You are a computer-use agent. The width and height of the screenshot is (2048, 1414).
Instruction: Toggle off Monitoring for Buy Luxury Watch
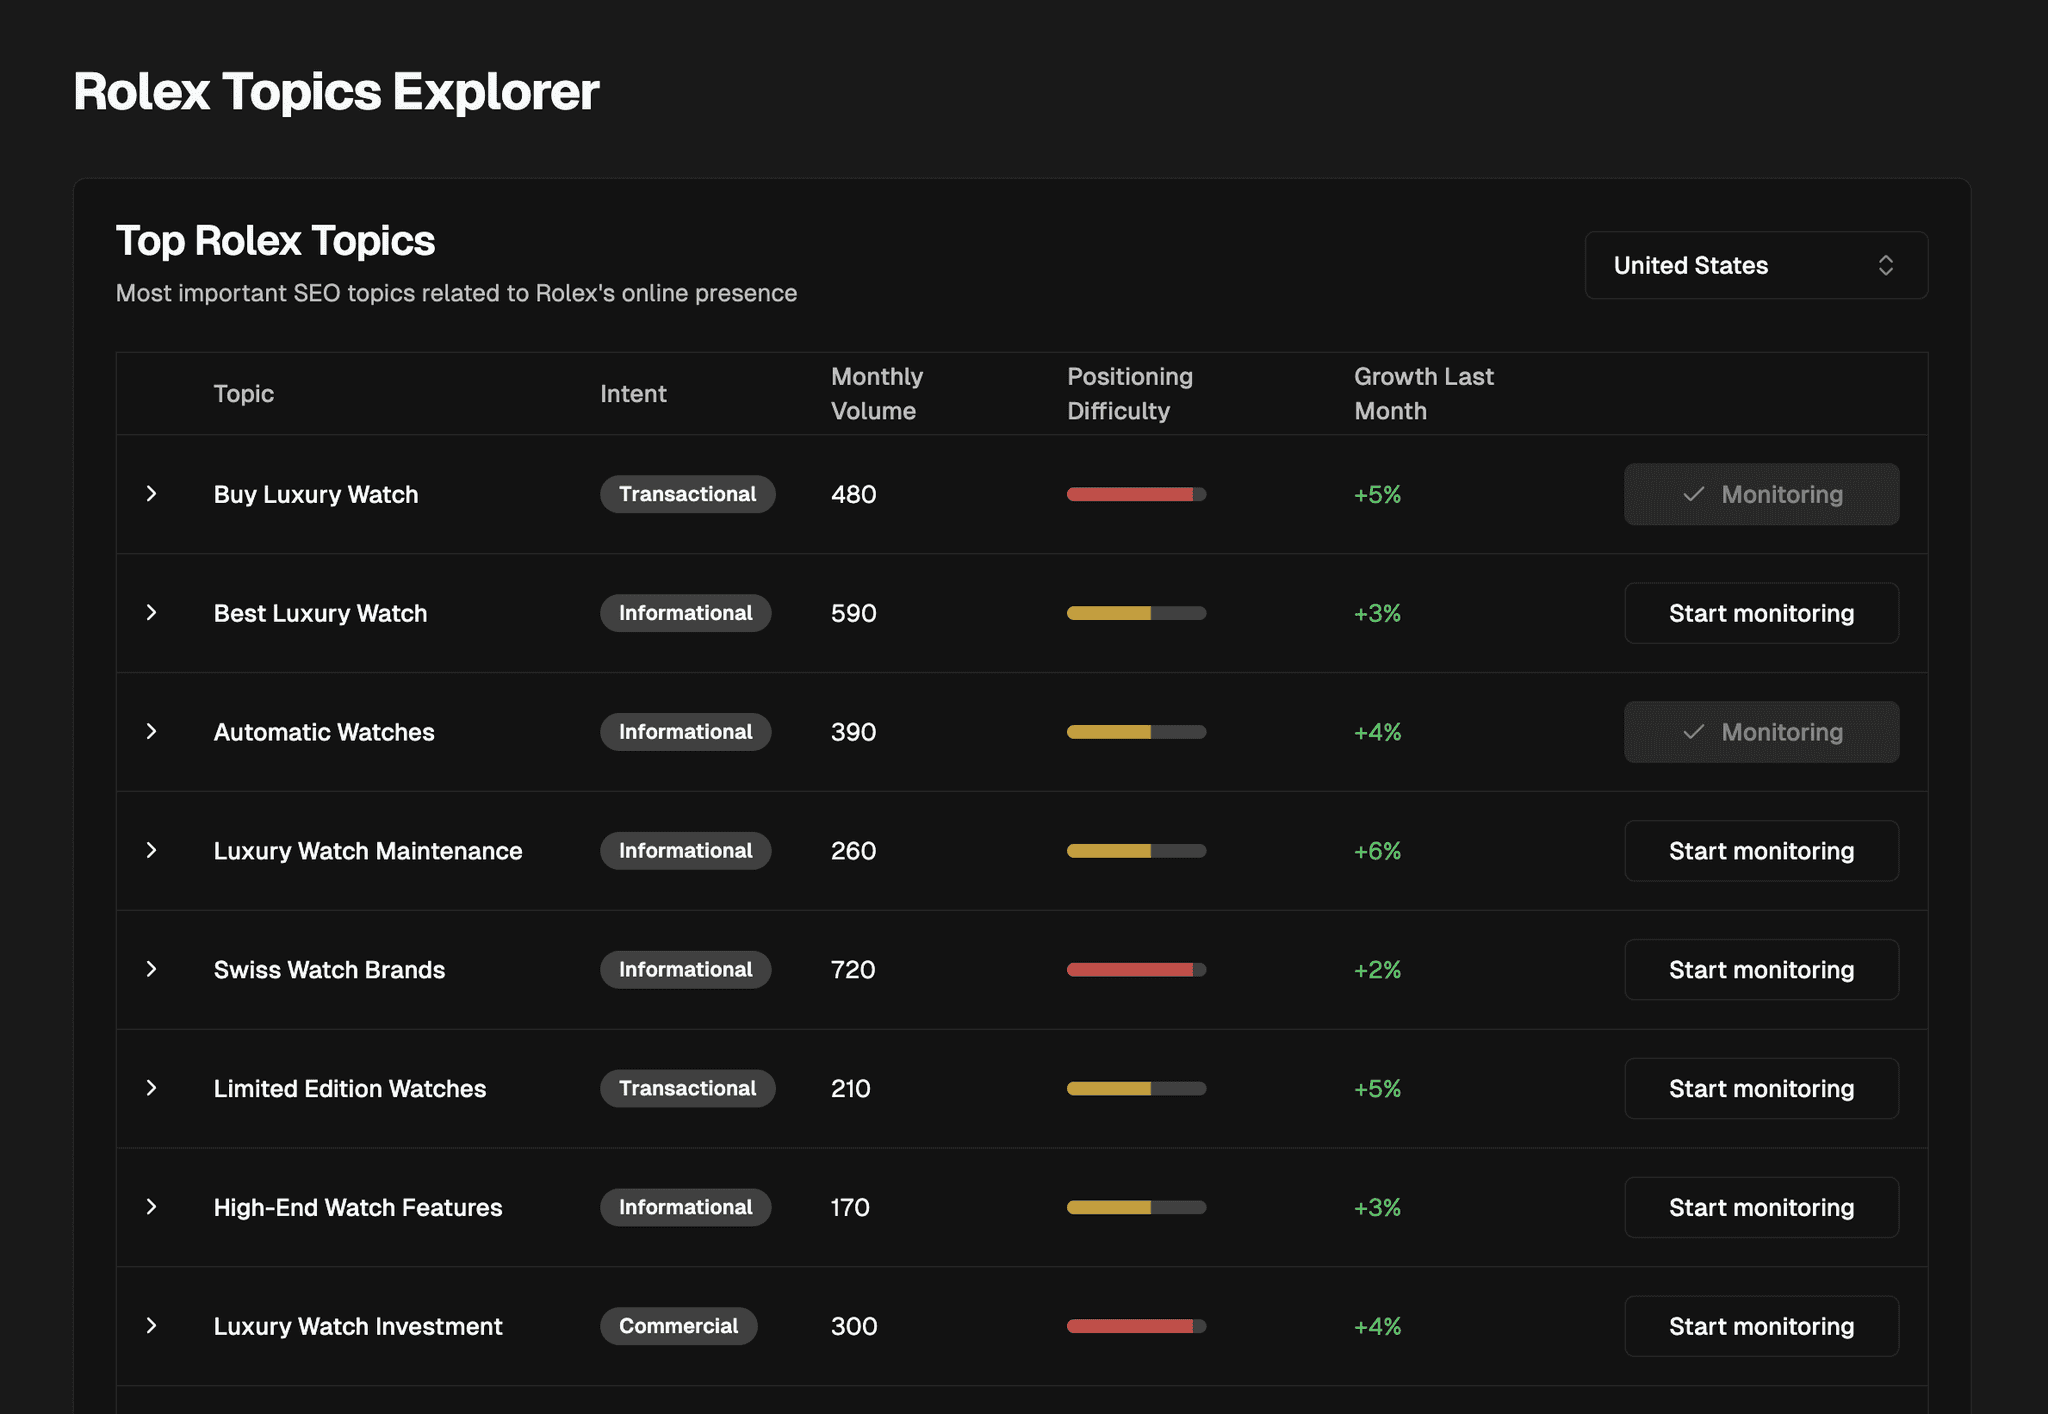(x=1761, y=494)
